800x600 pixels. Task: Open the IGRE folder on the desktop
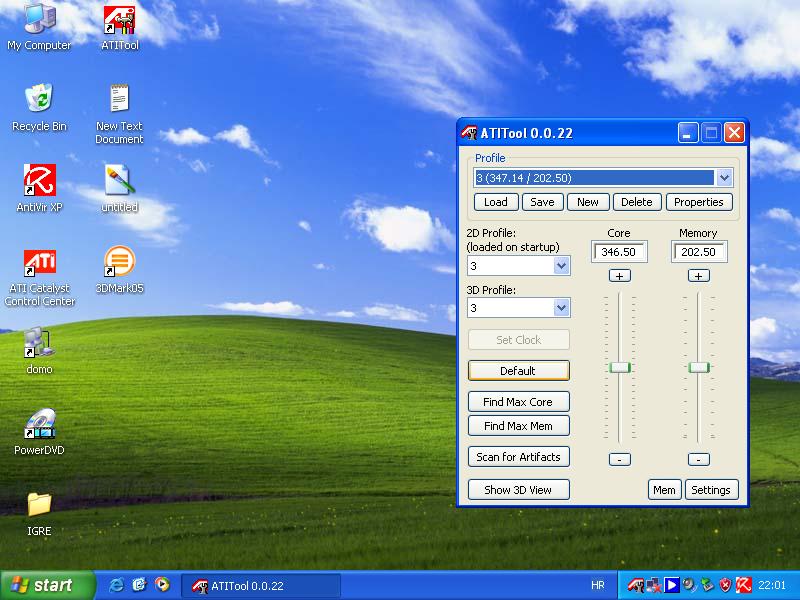click(39, 505)
